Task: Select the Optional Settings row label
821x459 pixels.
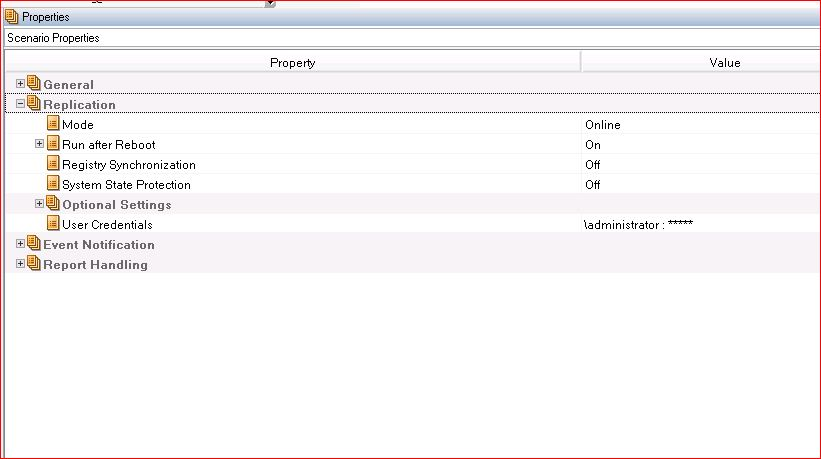Action: (117, 205)
